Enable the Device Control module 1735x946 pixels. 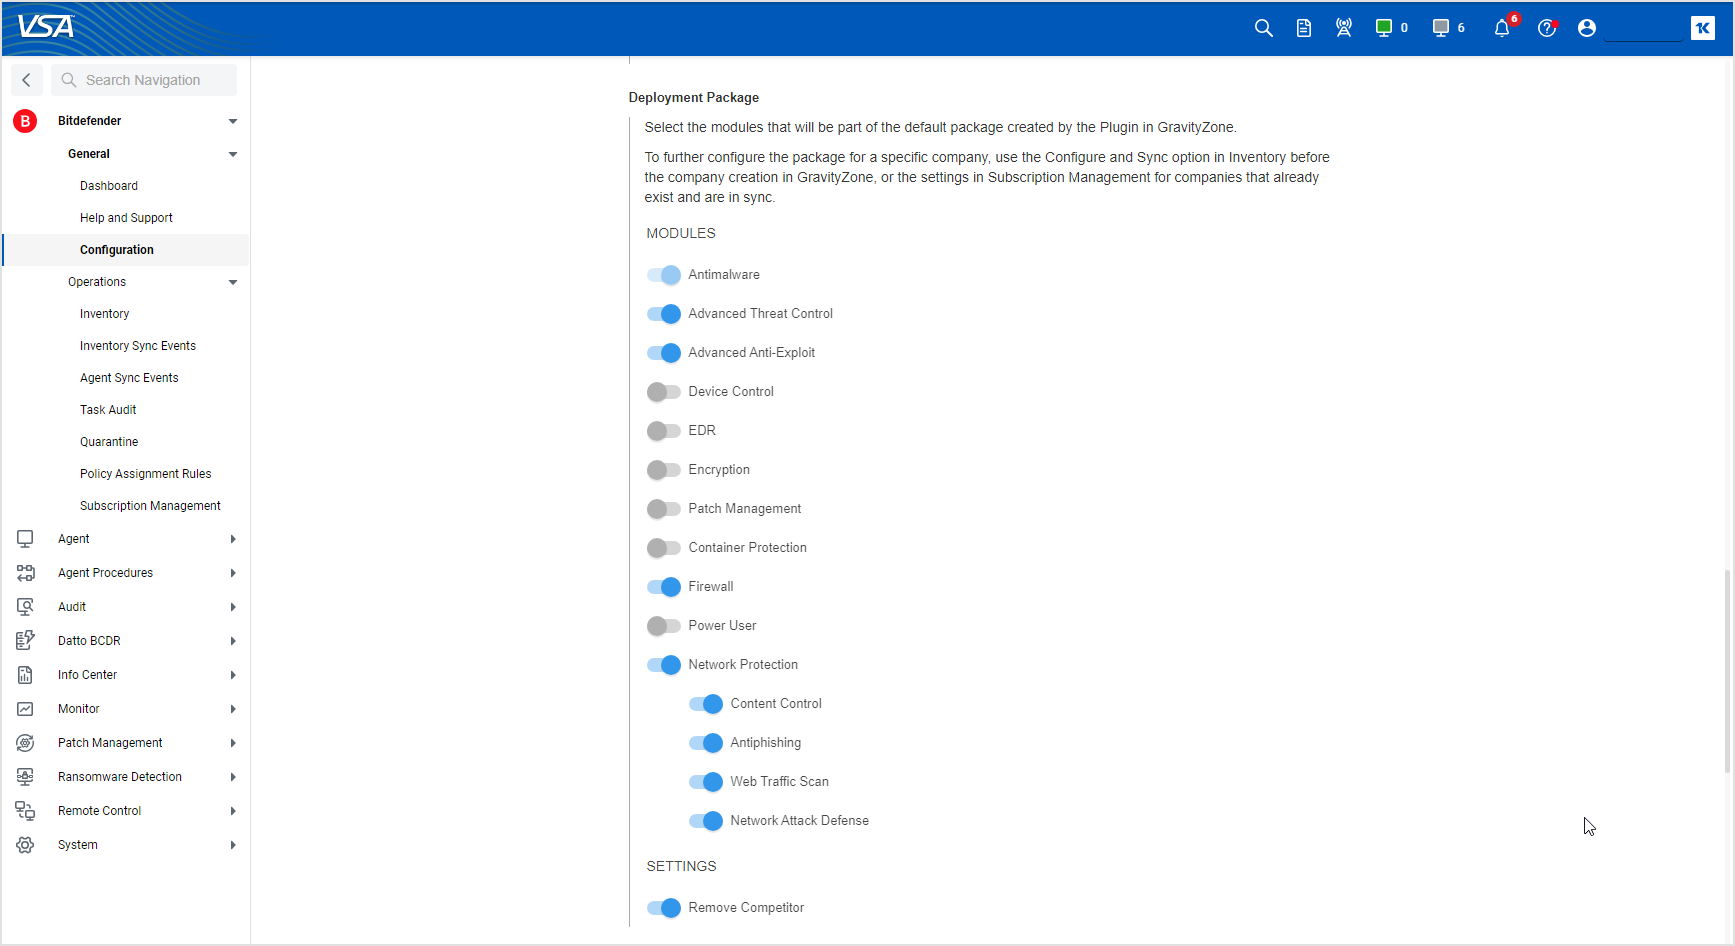tap(662, 391)
